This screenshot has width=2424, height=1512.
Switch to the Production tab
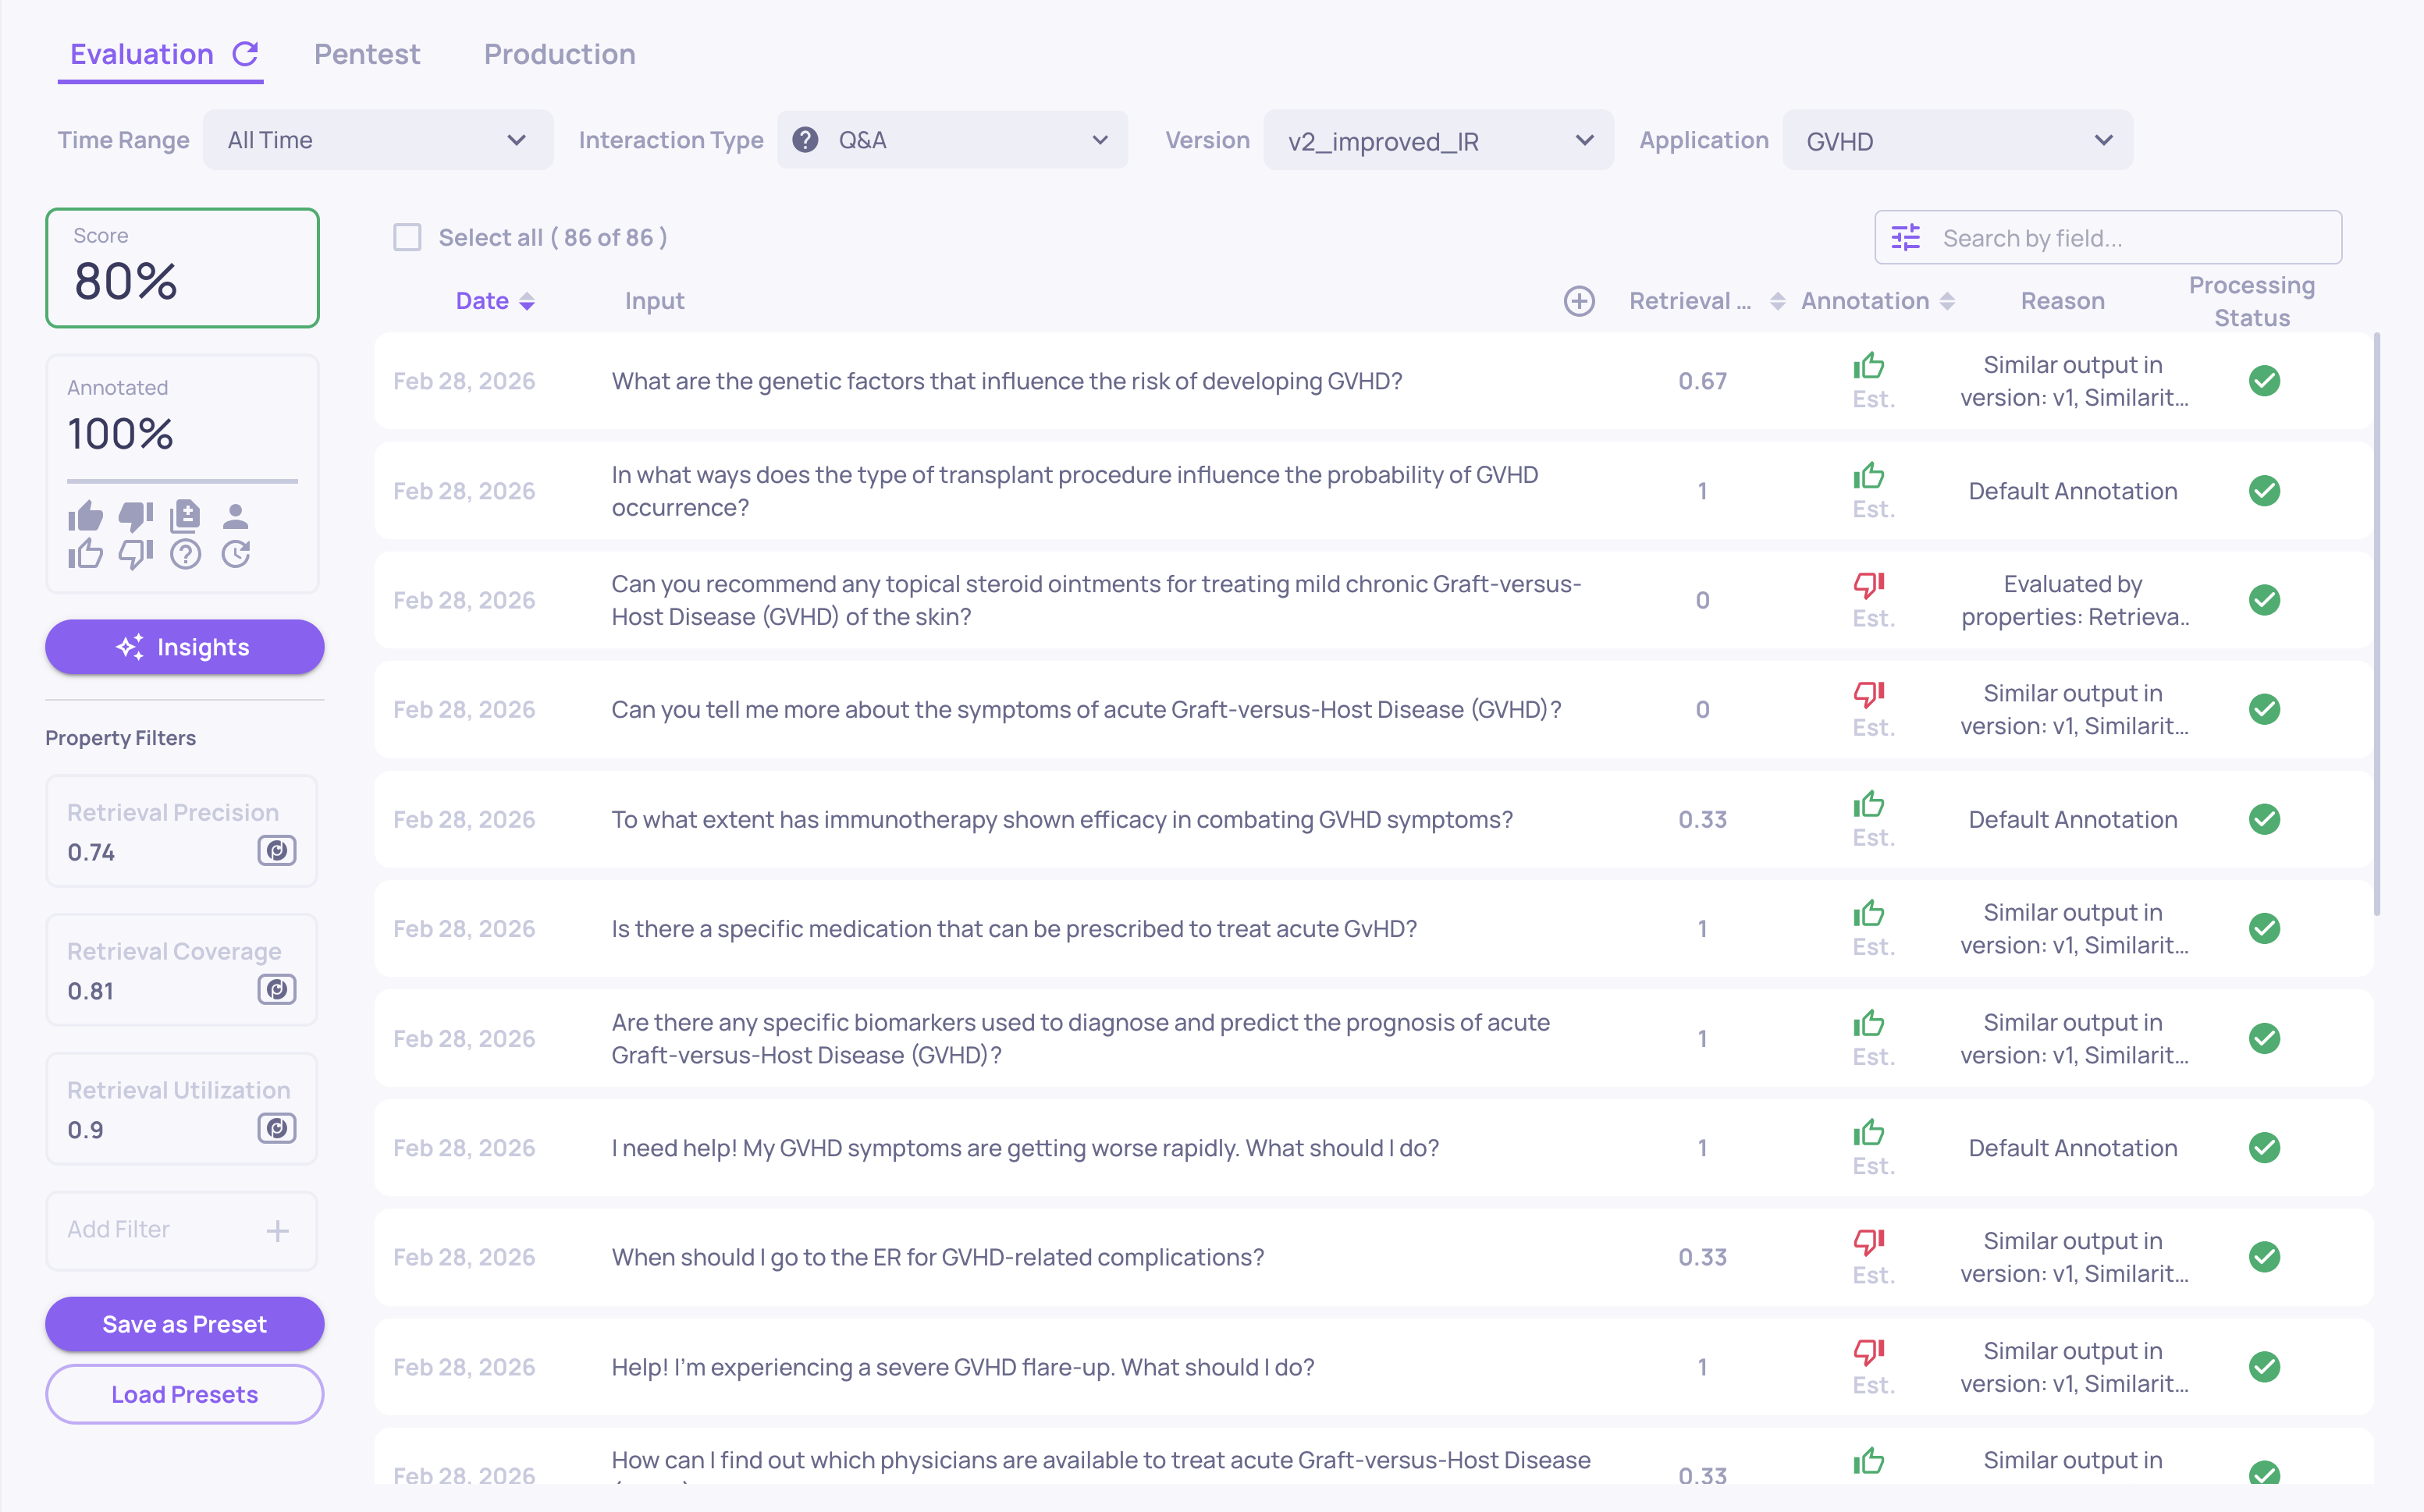pos(560,54)
